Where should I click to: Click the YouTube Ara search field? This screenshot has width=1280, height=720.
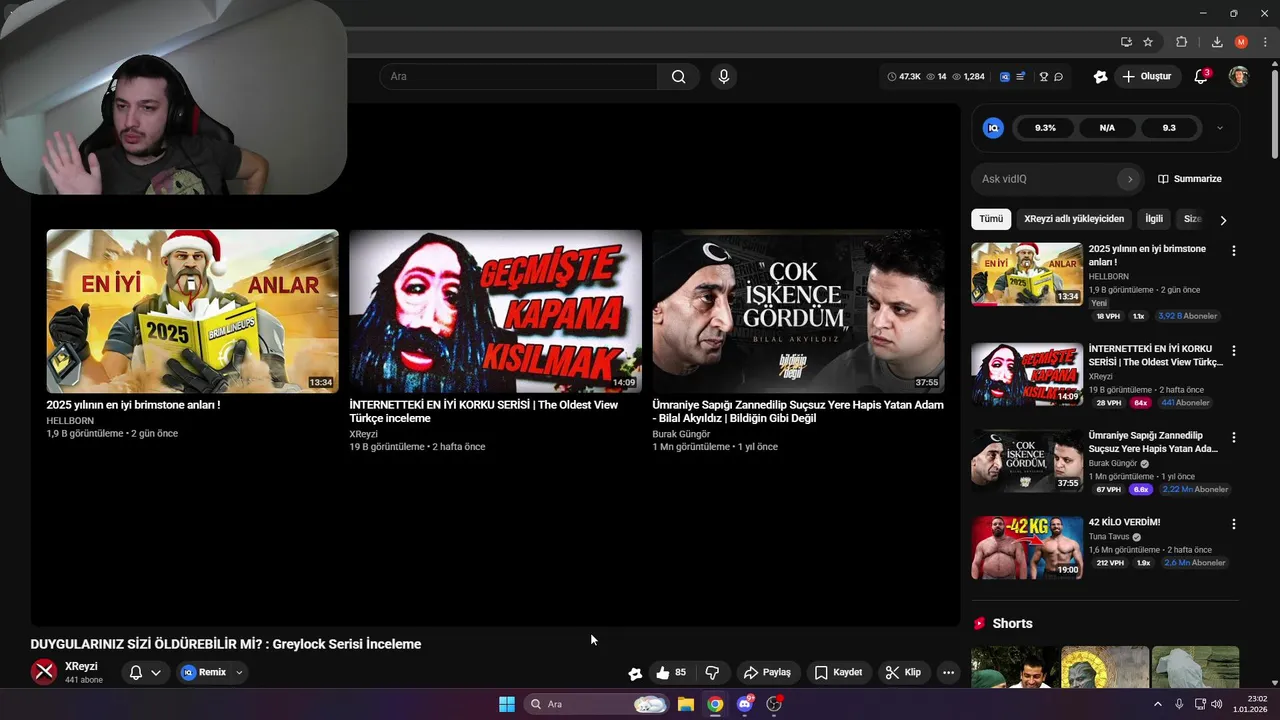point(519,77)
